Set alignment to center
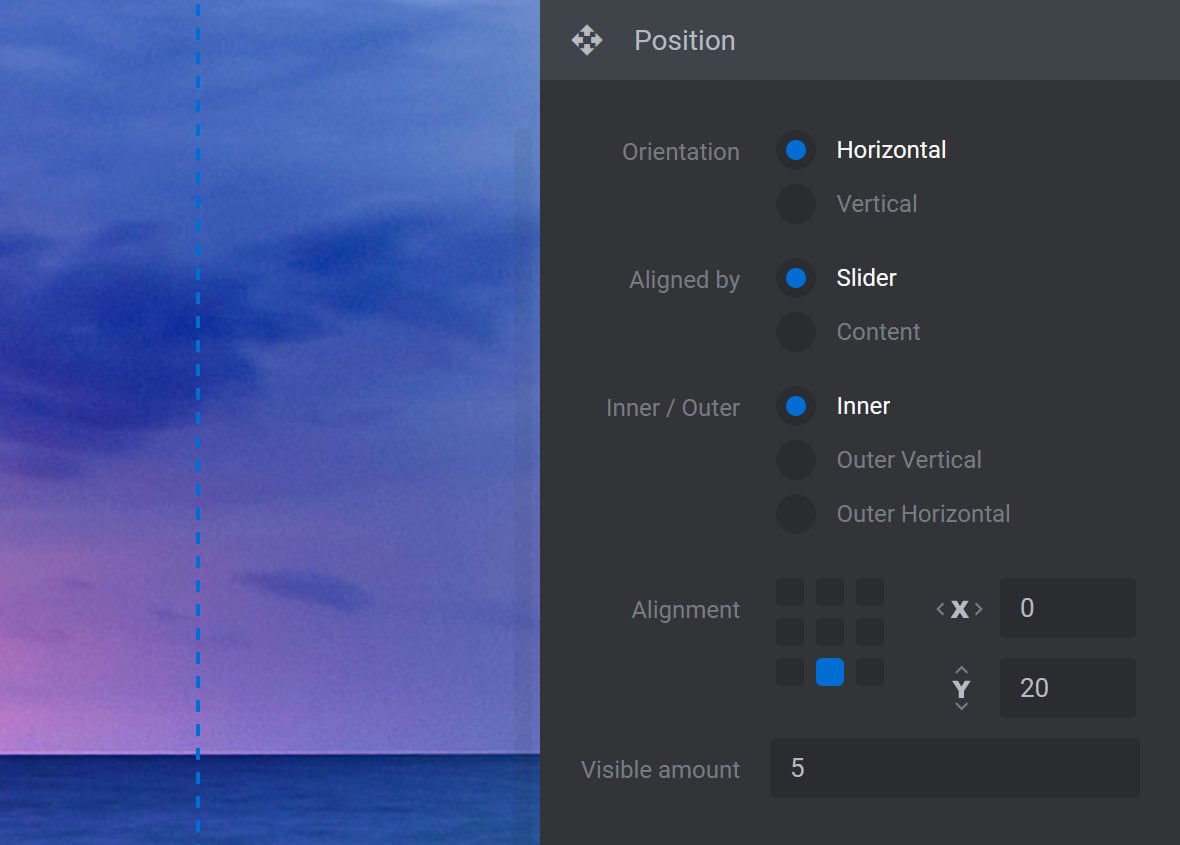Image resolution: width=1180 pixels, height=845 pixels. [x=829, y=632]
